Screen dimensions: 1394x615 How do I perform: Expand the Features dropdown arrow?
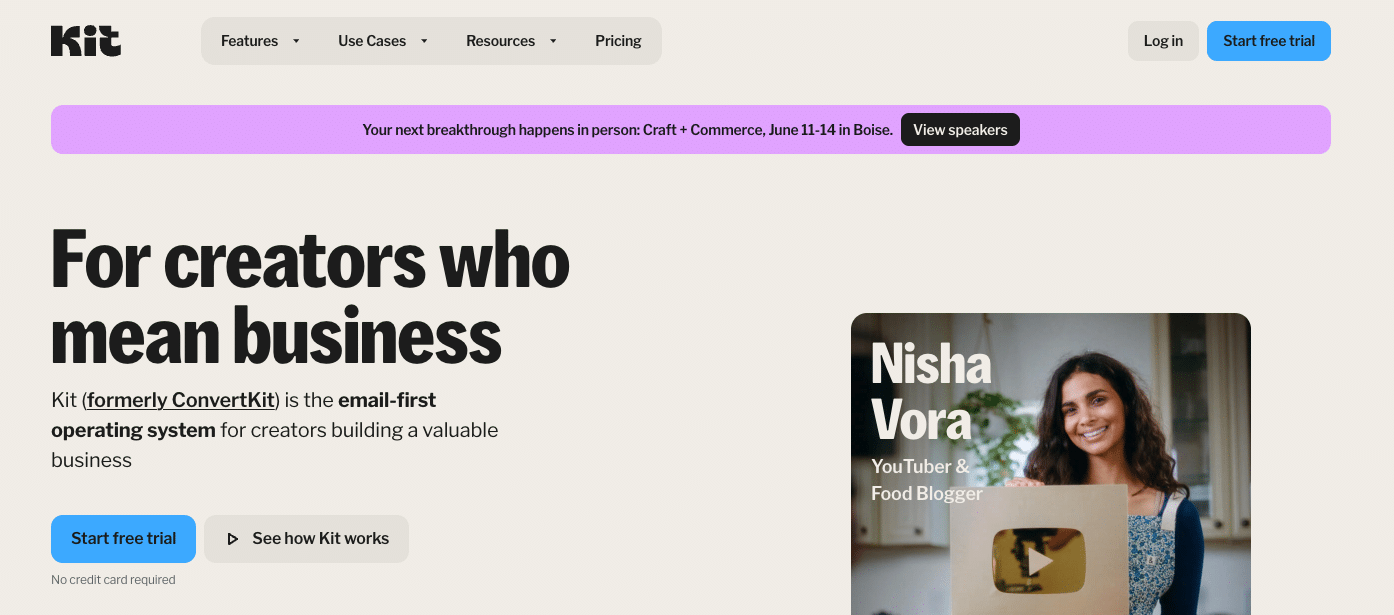pyautogui.click(x=296, y=41)
